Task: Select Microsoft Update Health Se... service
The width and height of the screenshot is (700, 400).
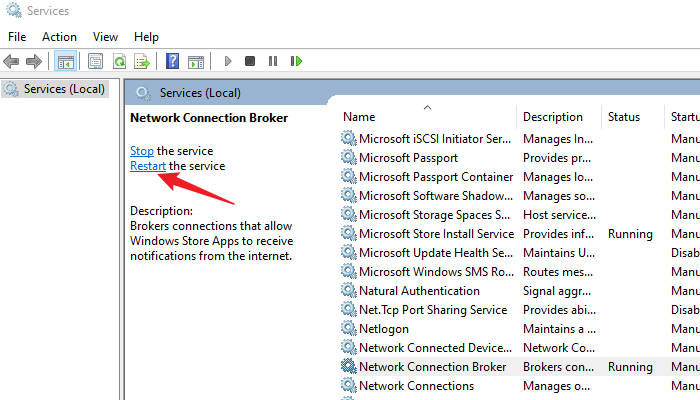Action: tap(436, 253)
